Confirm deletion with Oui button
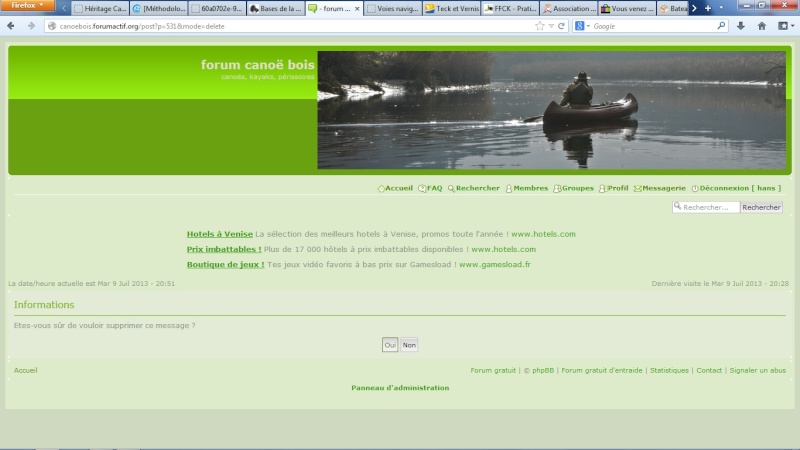Viewport: 800px width, 450px height. click(x=390, y=345)
